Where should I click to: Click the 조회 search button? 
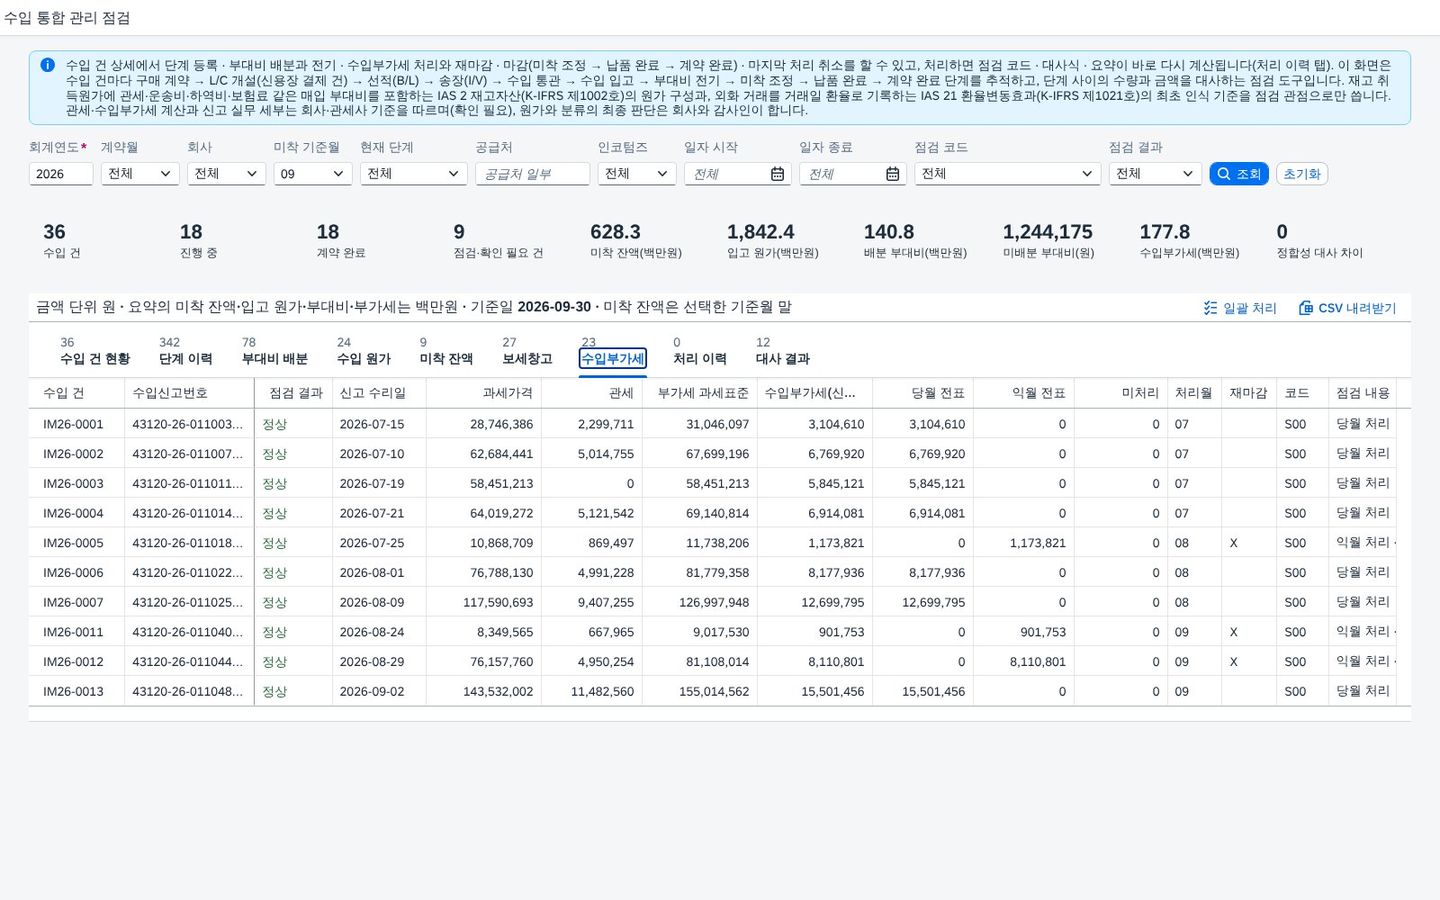(1239, 174)
